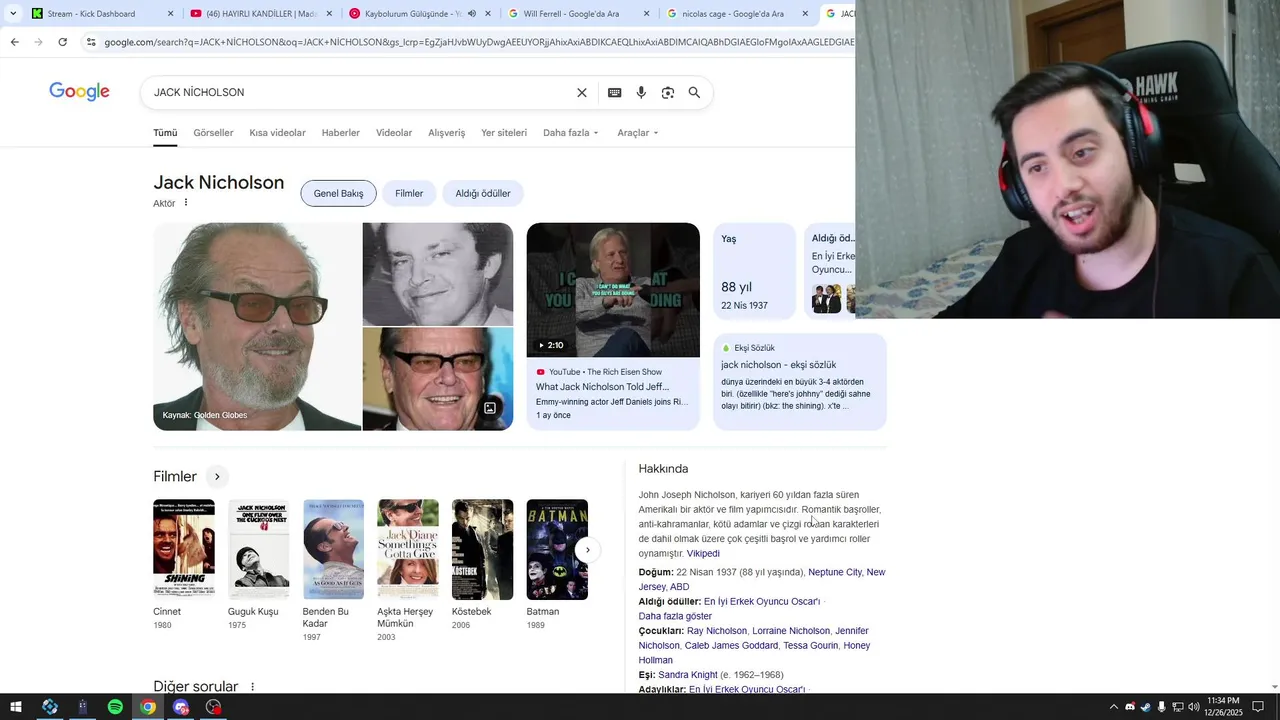Open the Benden Bu Kadar movie poster
The height and width of the screenshot is (720, 1280).
334,549
